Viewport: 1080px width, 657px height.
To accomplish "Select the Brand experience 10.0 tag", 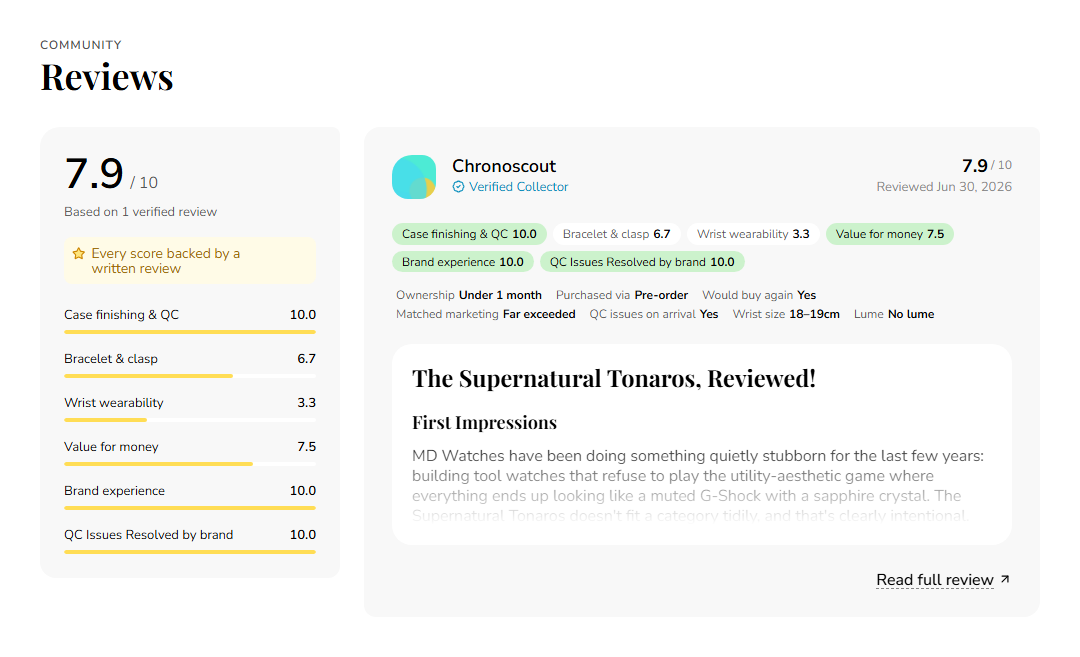I will pyautogui.click(x=463, y=262).
